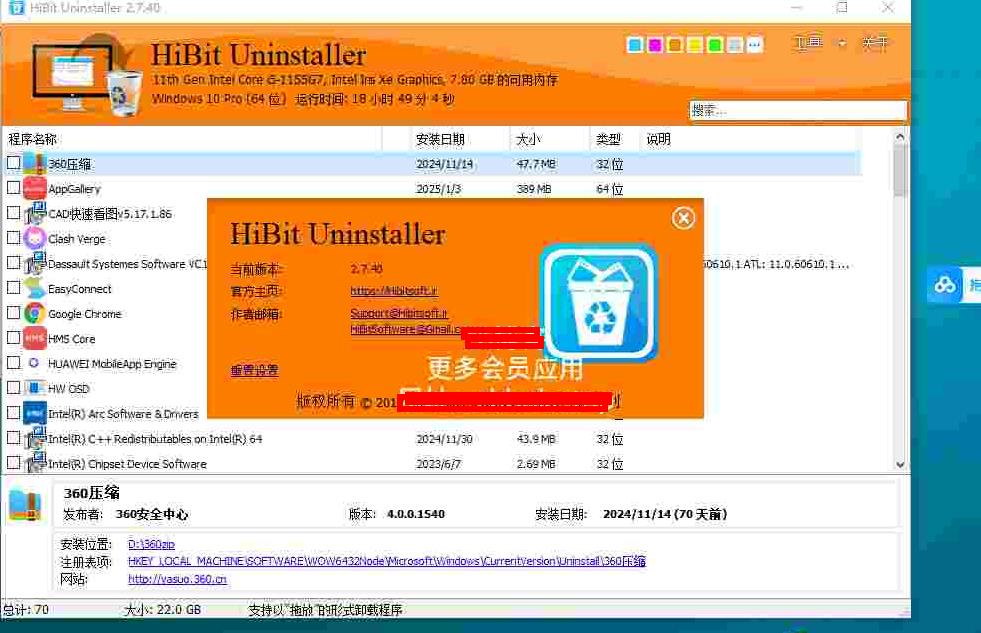Screen dimensions: 981x633
Task: Click the EasyConnect program icon
Action: [34, 288]
